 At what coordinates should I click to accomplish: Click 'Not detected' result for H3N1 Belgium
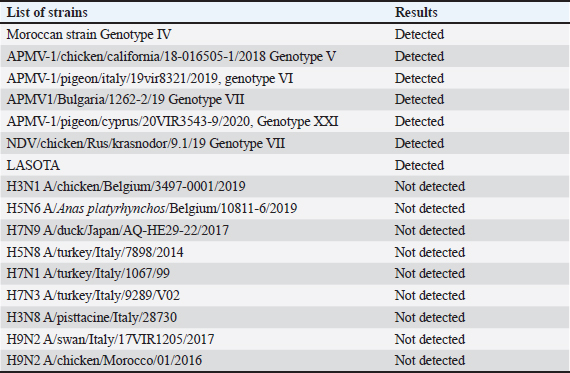point(430,186)
